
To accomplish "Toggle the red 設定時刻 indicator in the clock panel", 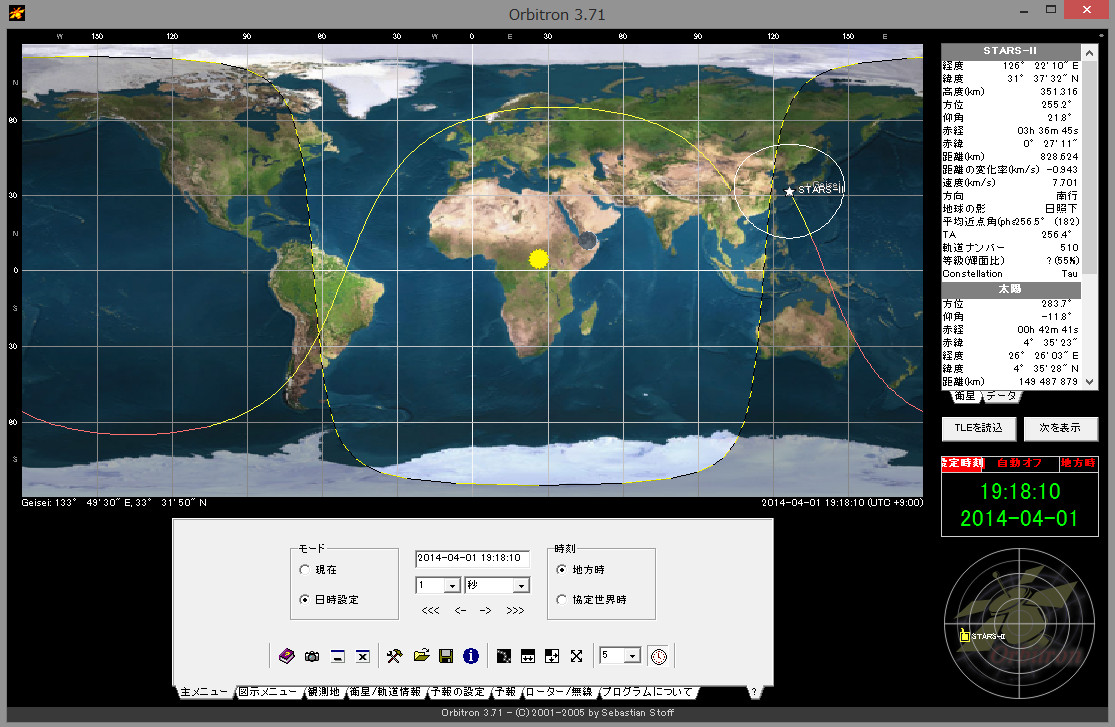I will 962,463.
